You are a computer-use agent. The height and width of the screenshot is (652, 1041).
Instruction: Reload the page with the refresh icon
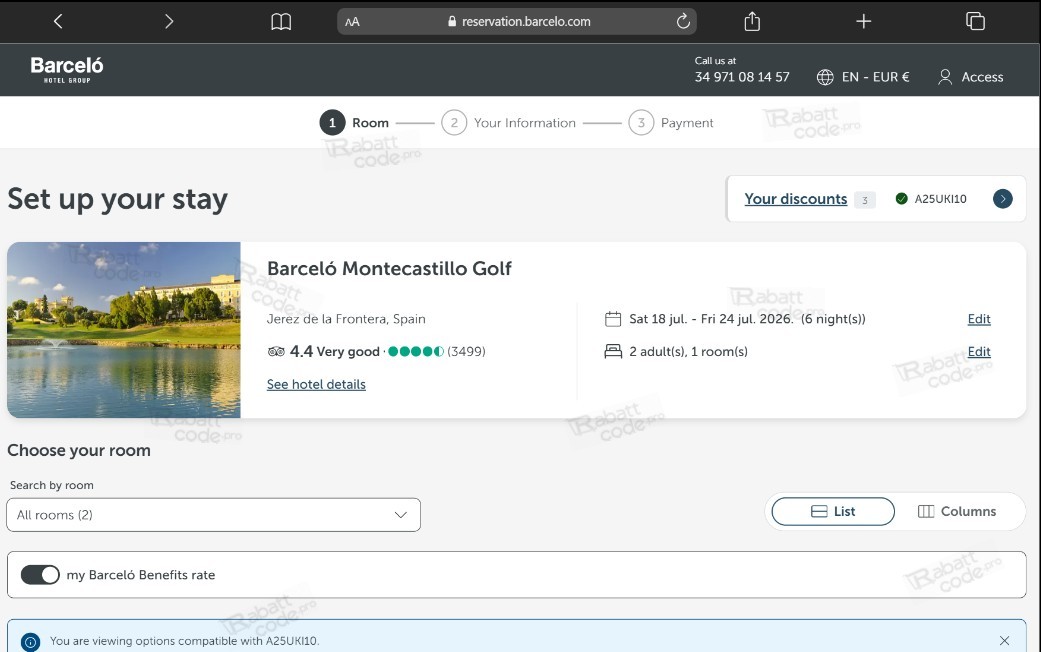(683, 21)
